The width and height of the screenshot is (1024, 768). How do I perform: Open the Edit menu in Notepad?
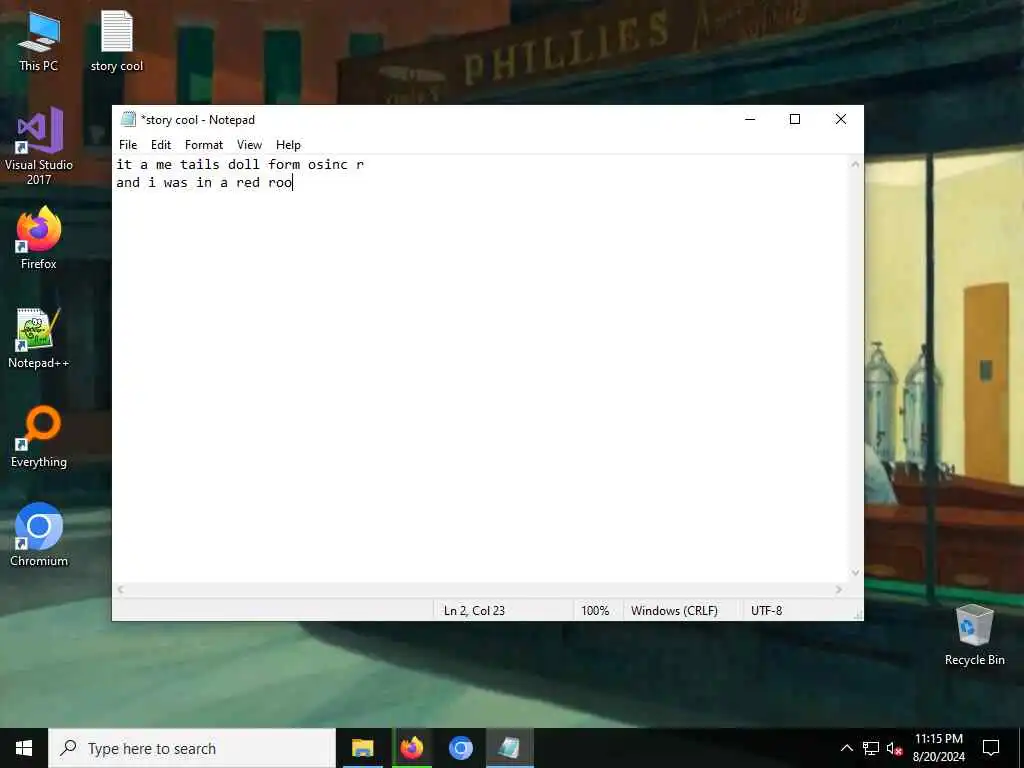tap(161, 145)
